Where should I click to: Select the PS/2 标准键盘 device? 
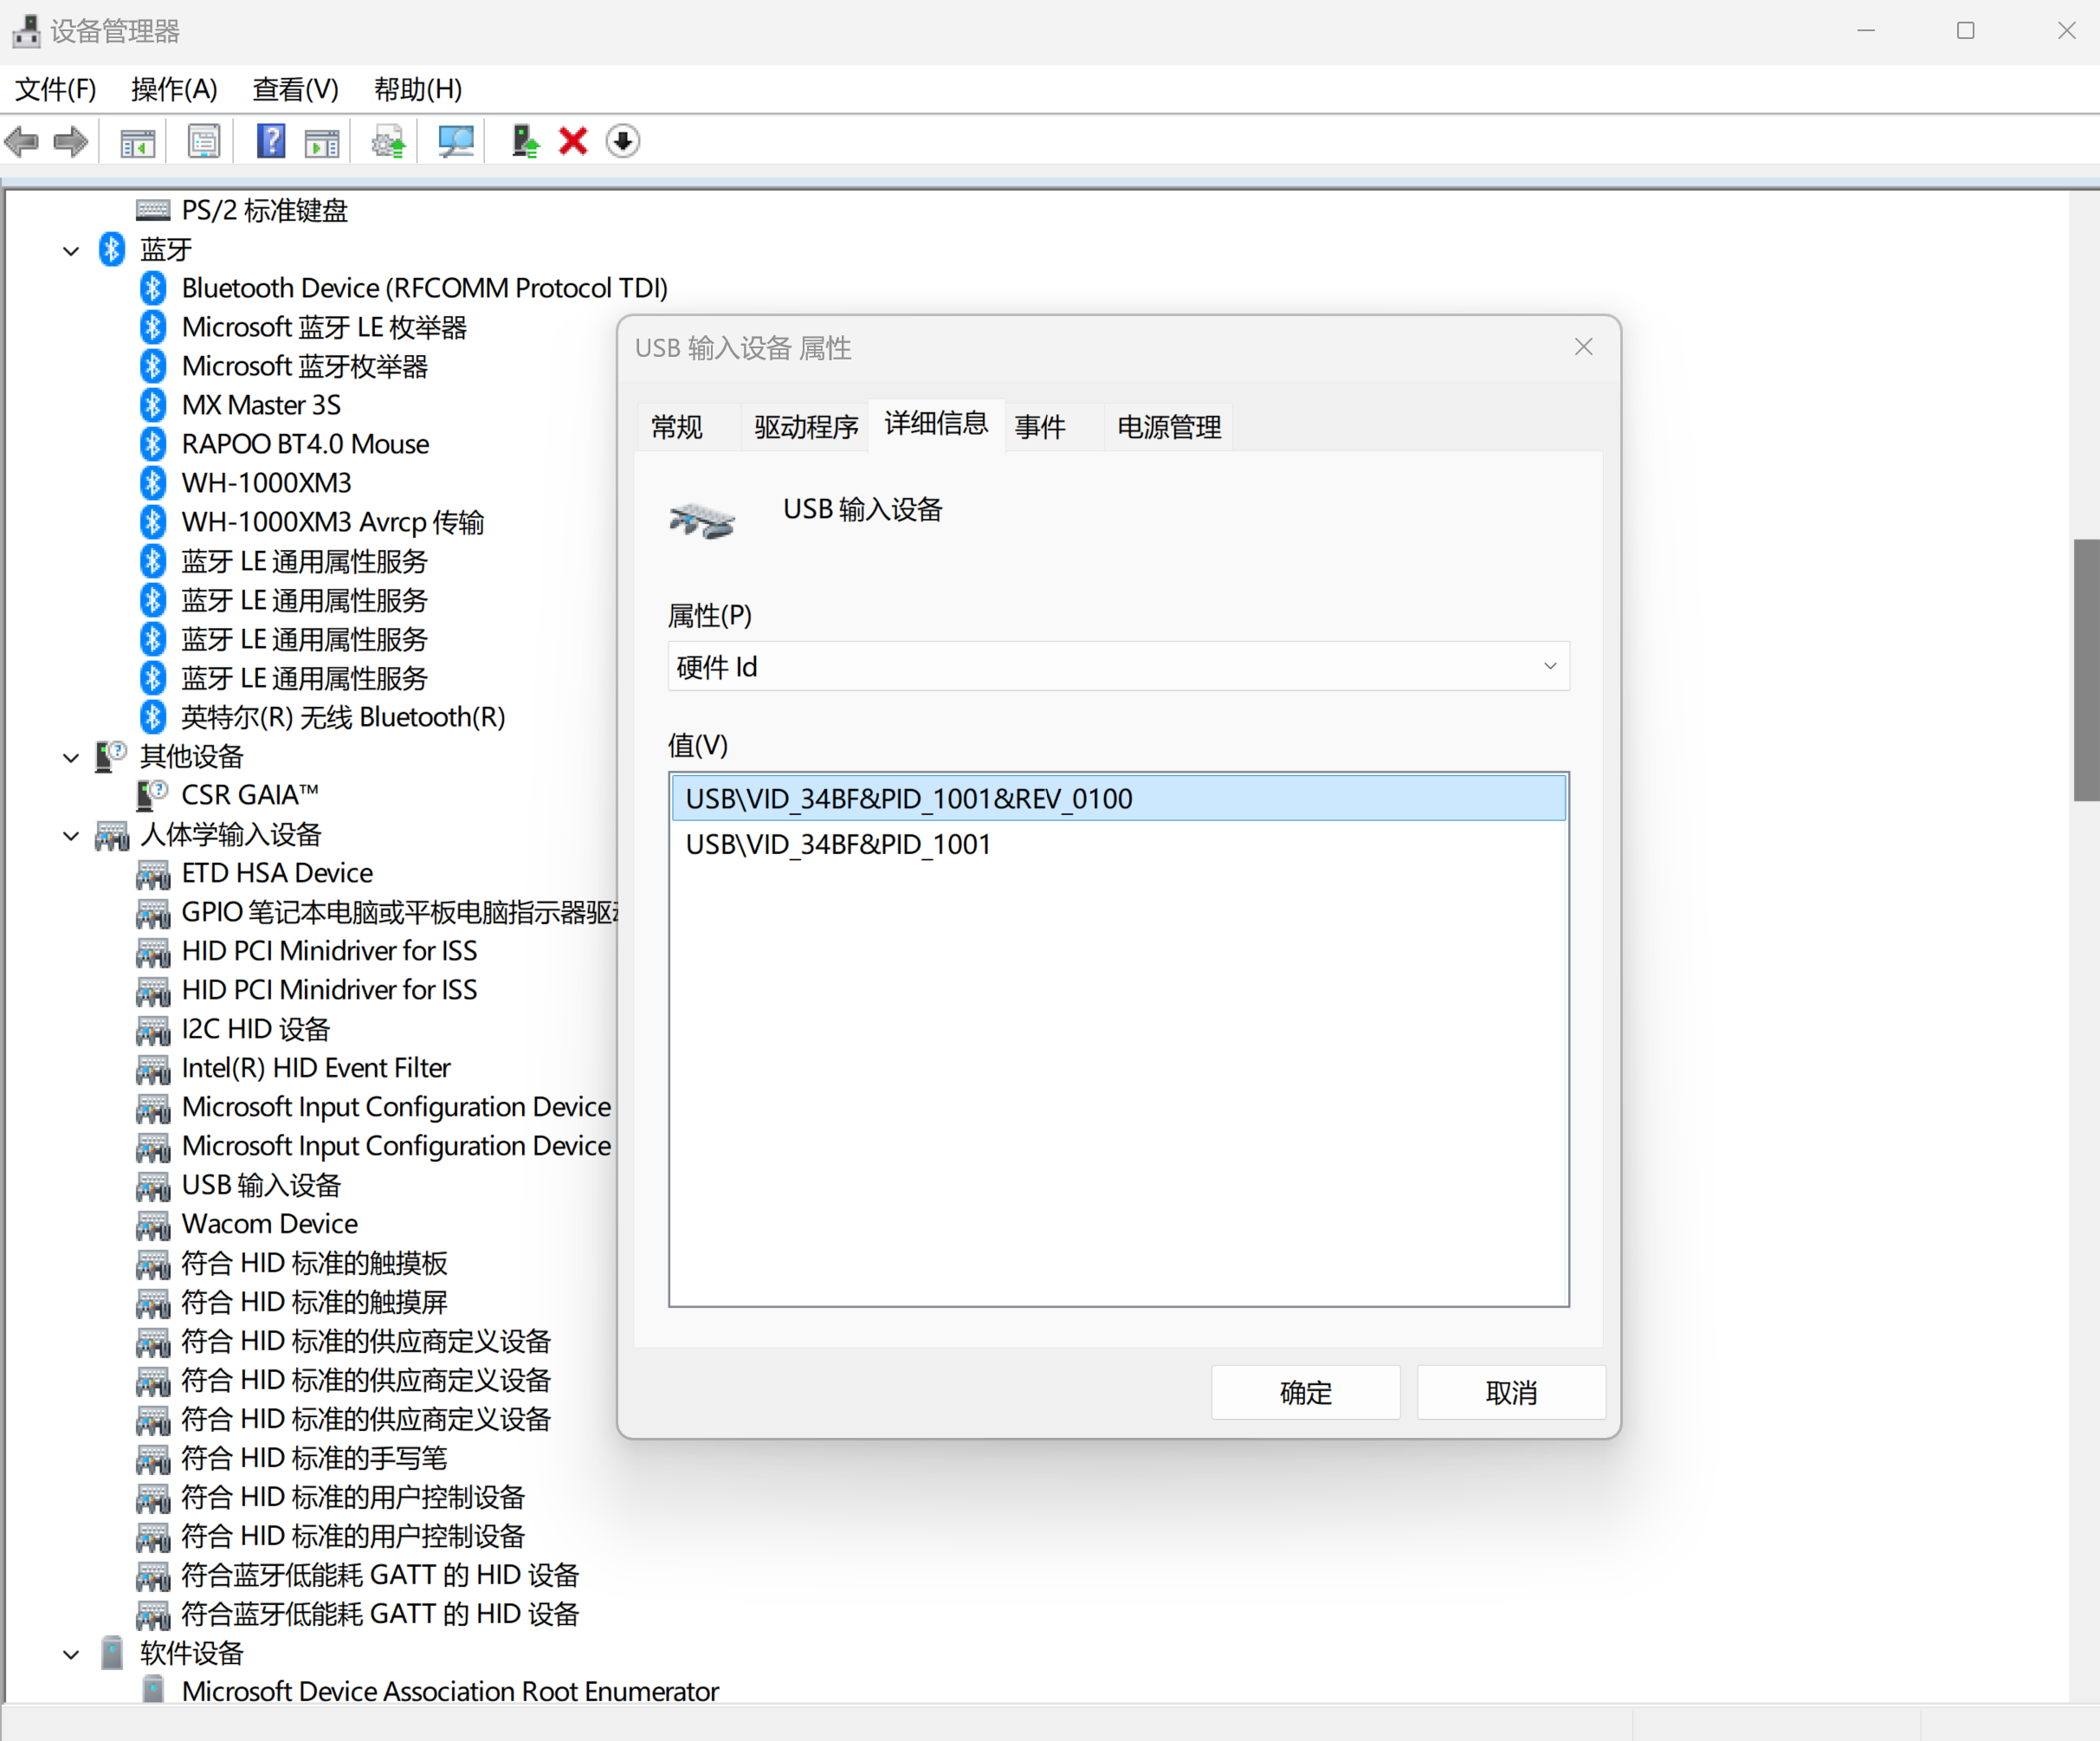[x=265, y=210]
